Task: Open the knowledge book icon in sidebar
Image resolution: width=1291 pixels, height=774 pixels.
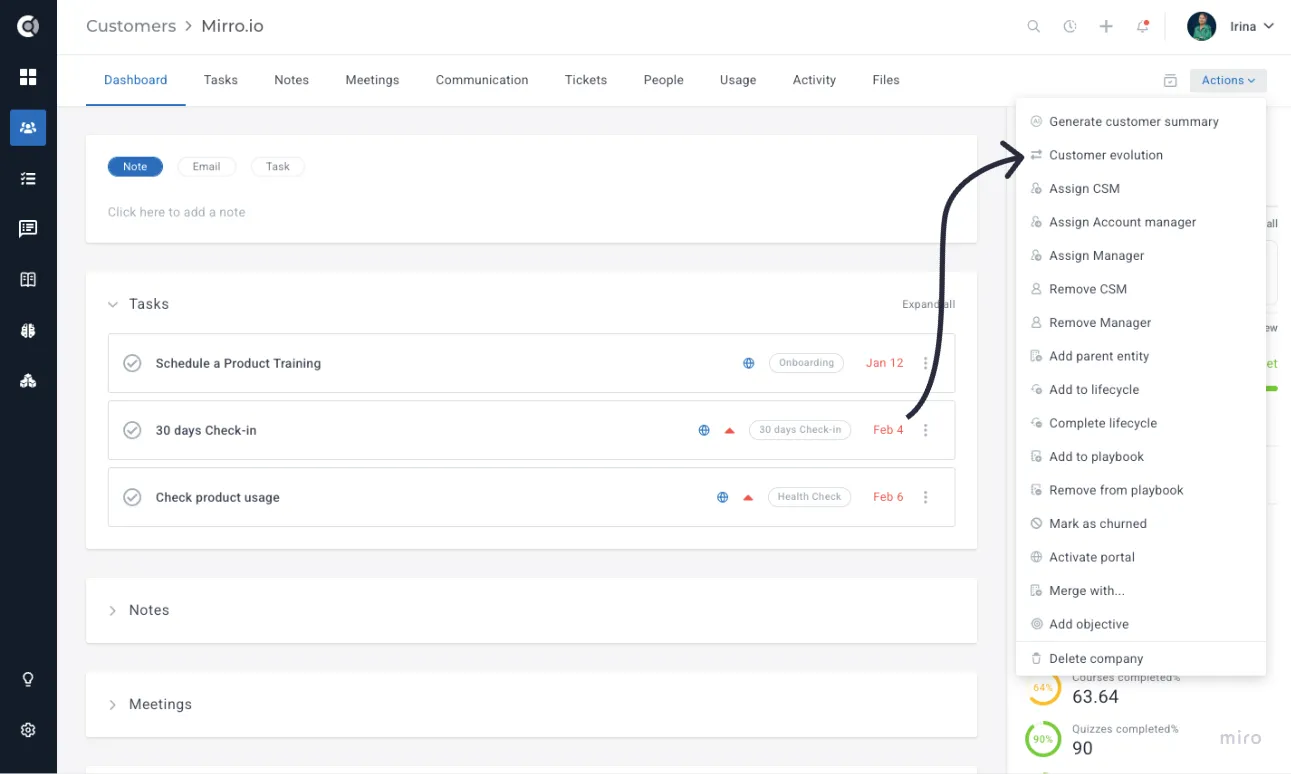Action: pos(28,280)
